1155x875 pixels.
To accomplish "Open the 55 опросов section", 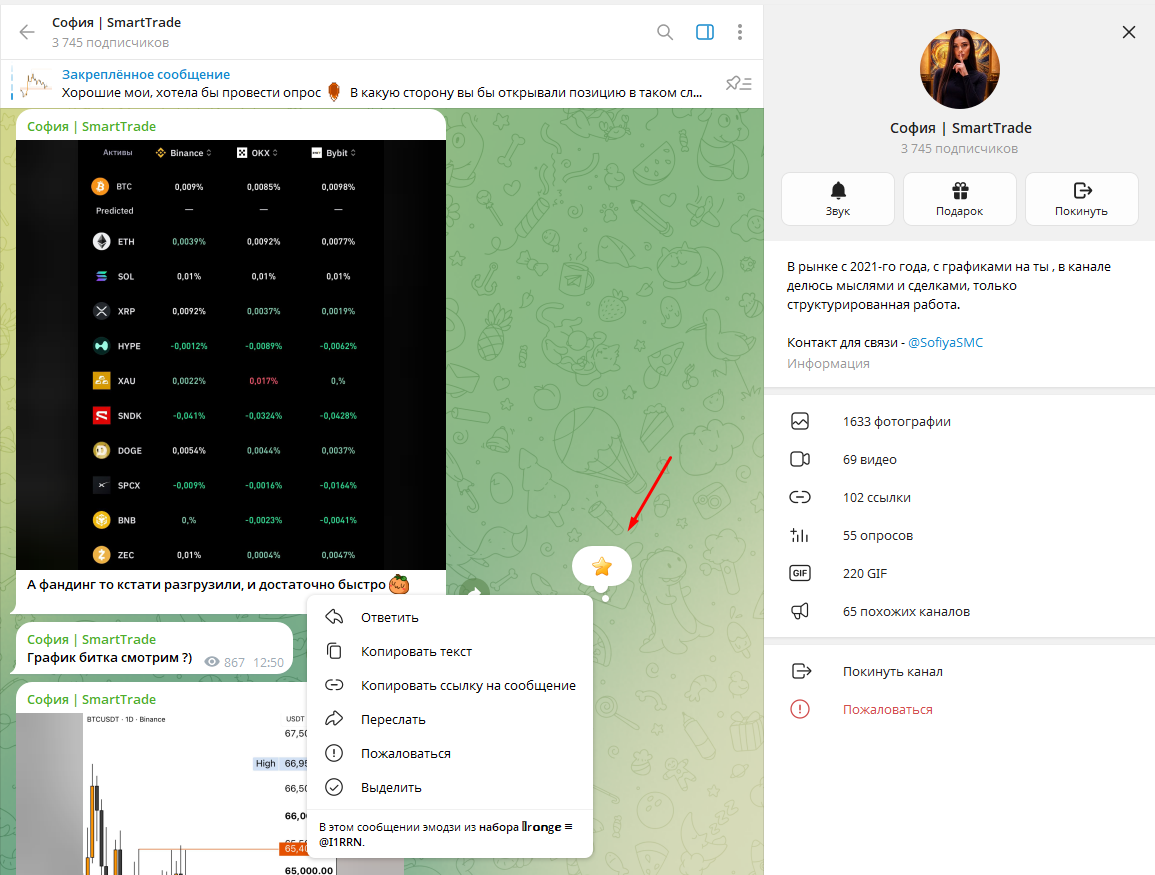I will pyautogui.click(x=960, y=535).
